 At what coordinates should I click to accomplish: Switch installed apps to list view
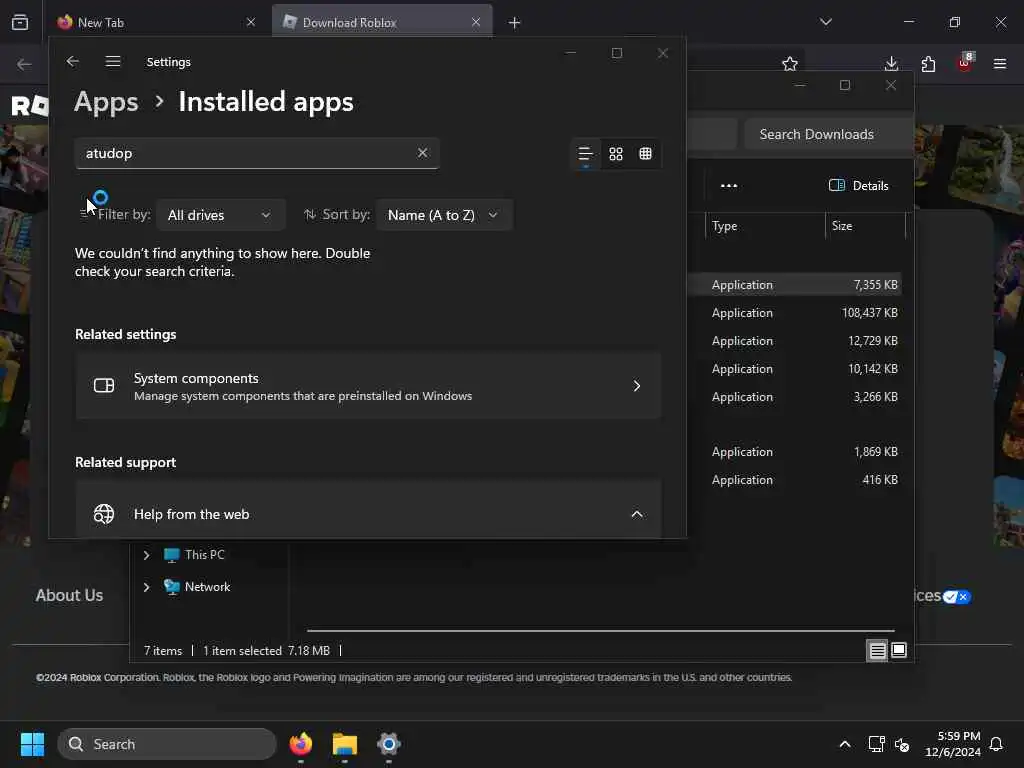tap(585, 154)
